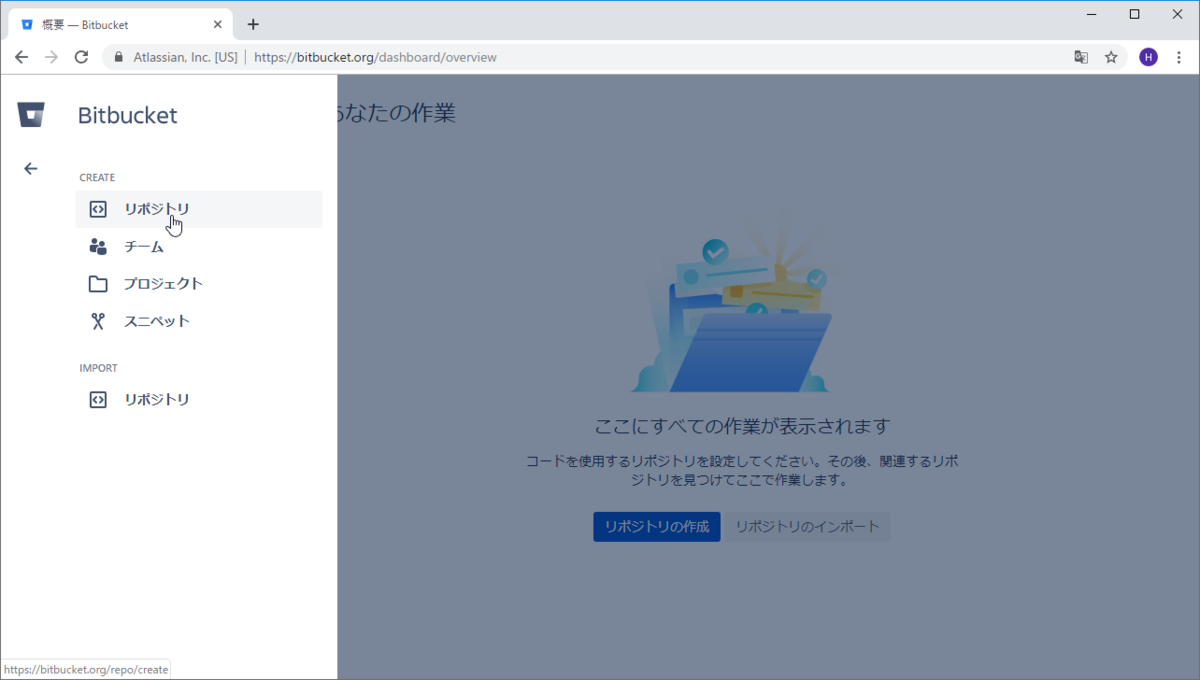Click the import repository icon under IMPORT
Screen dimensions: 1200x680
pyautogui.click(x=97, y=399)
